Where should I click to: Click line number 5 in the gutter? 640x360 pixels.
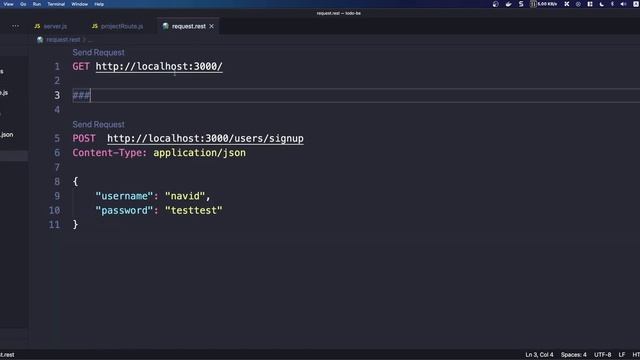57,138
